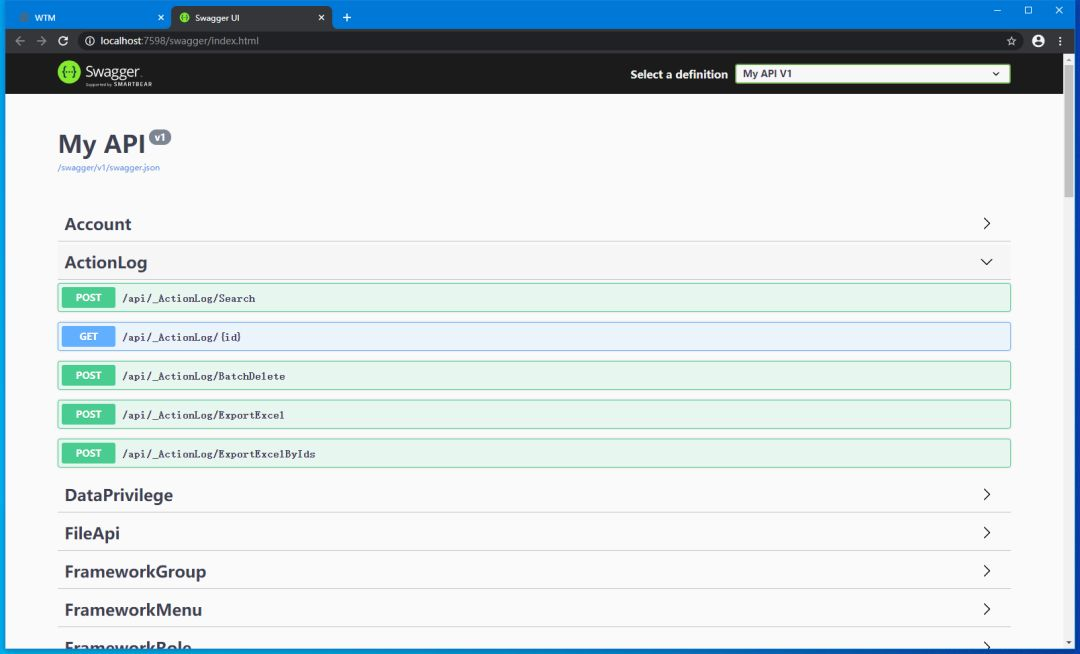1080x654 pixels.
Task: Click the FrameworkGroup section heading
Action: coord(135,571)
